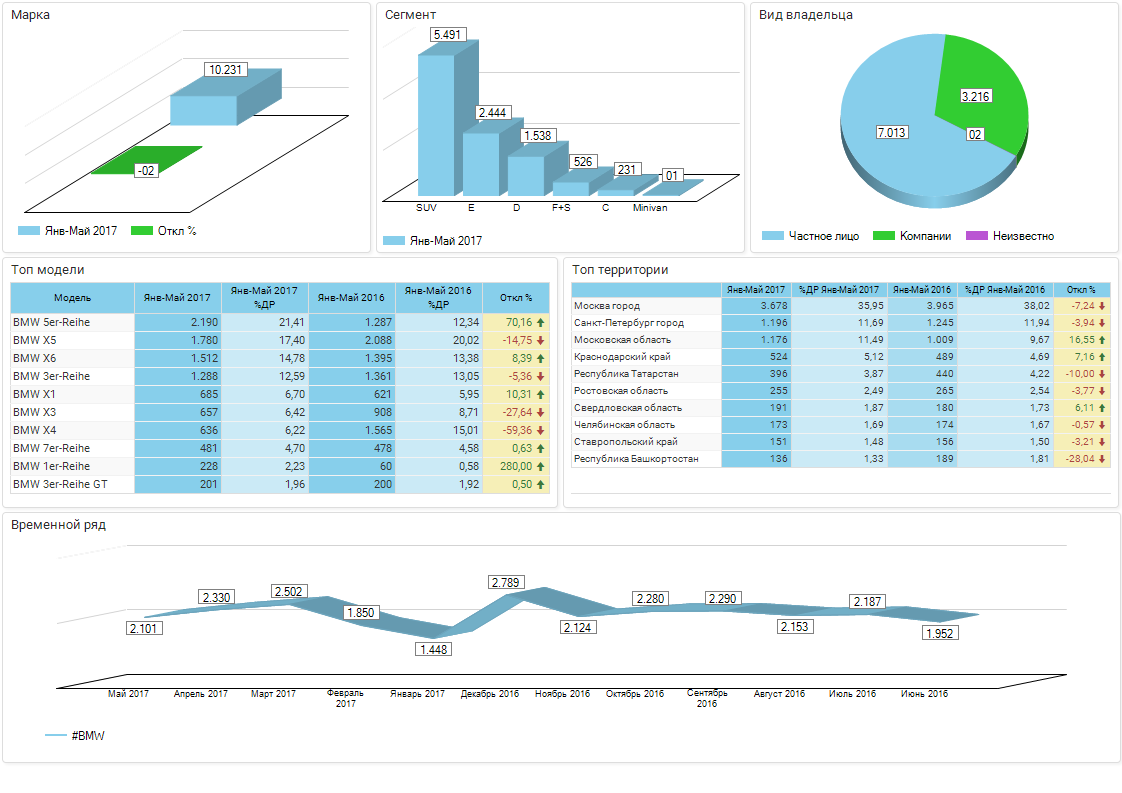1122x793 pixels.
Task: Sort Топ модели by Откл % header
Action: click(x=516, y=298)
